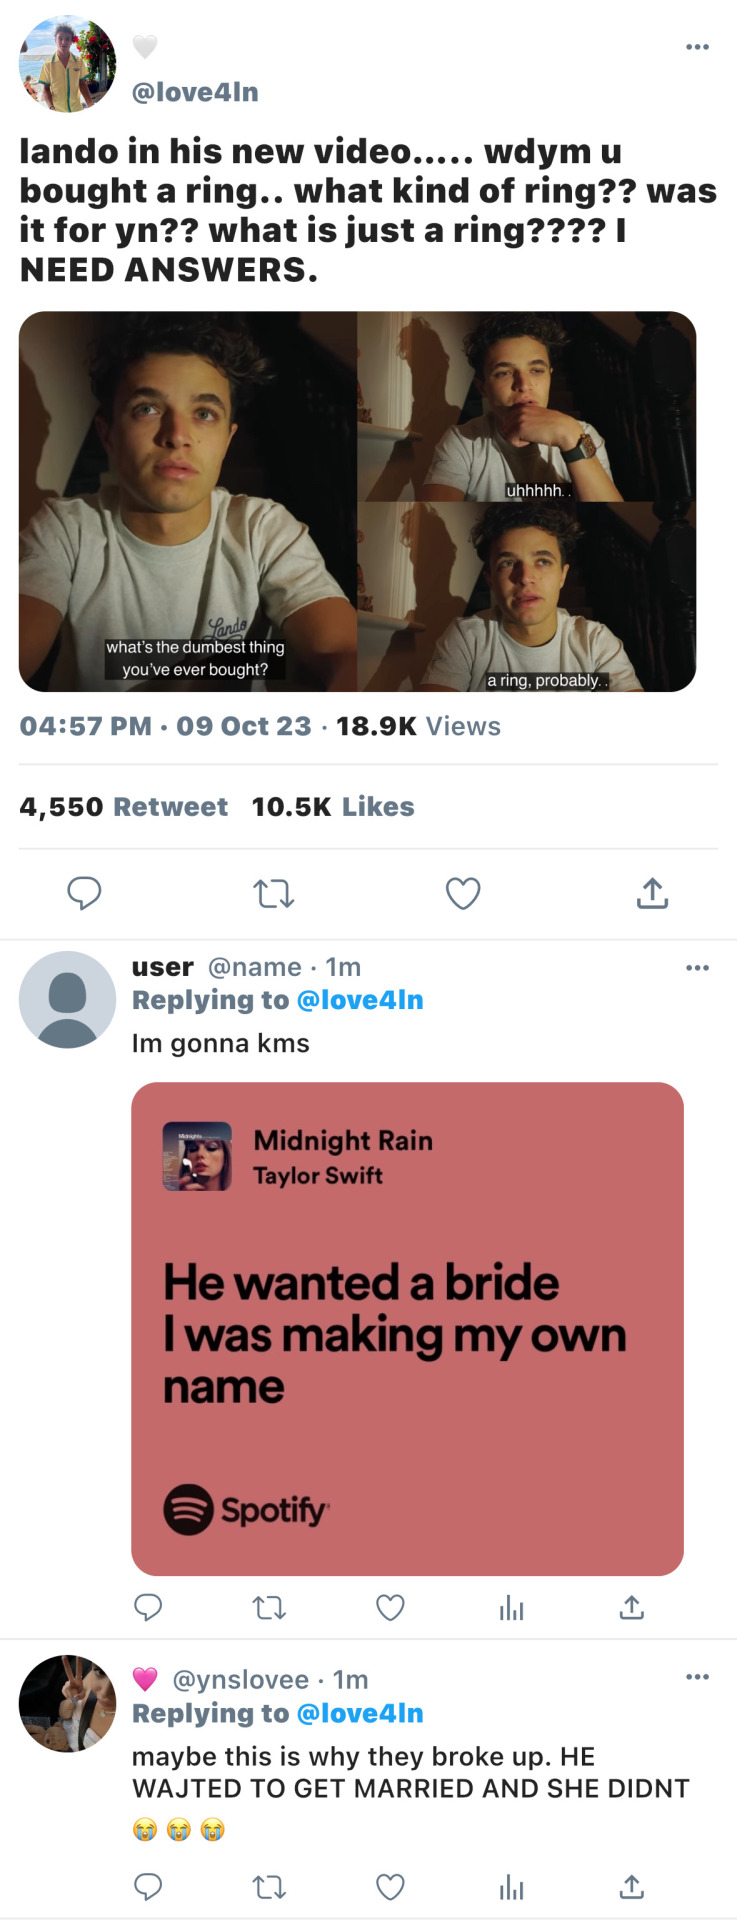Open the @love4ln profile picture
Screen dimensions: 737x1920
click(67, 64)
